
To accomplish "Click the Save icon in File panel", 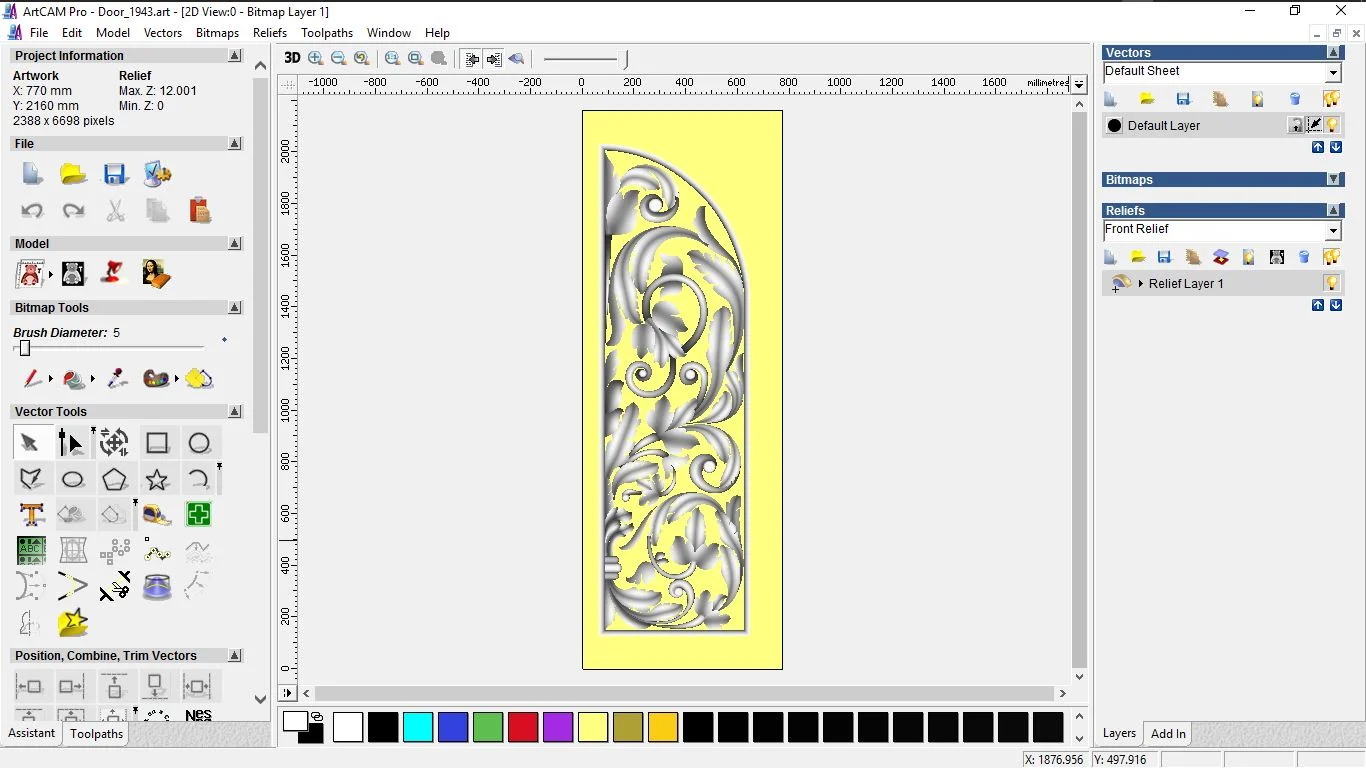I will pos(115,174).
